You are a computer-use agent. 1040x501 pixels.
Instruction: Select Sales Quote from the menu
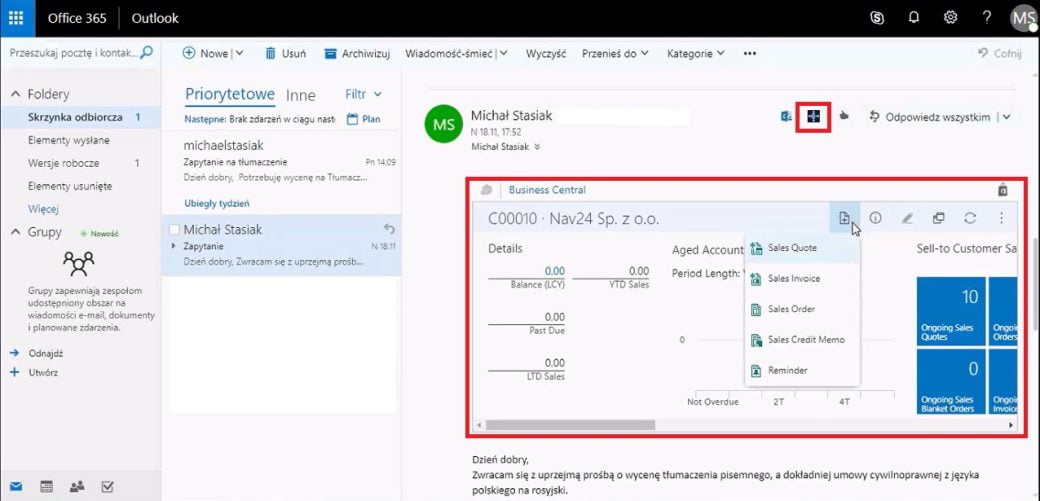[803, 248]
